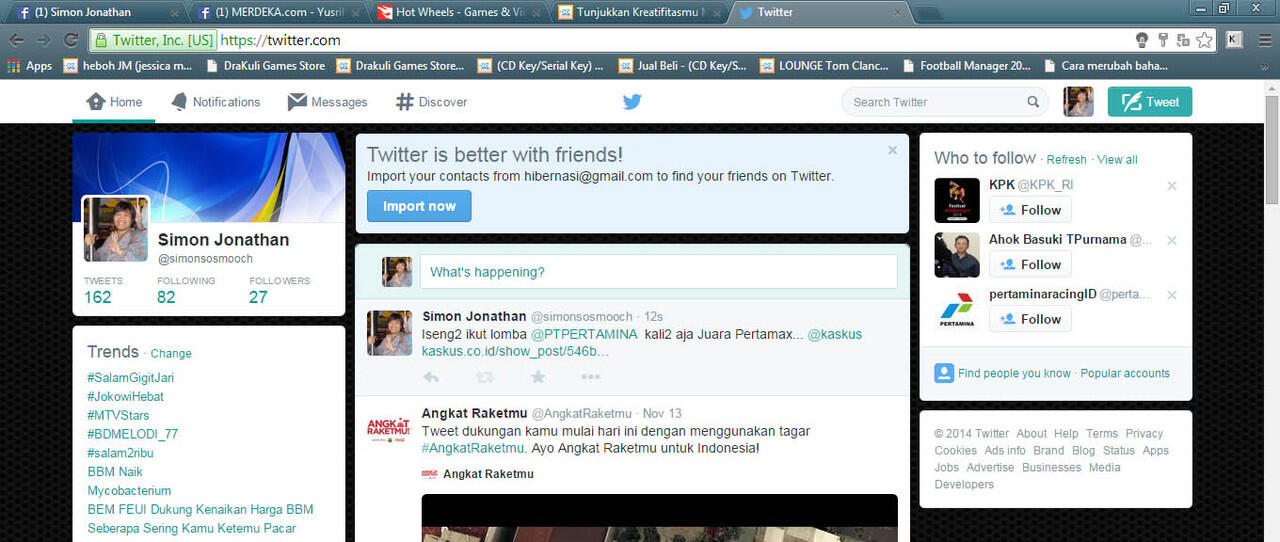Dismiss Ahok Basuki TPurnama suggestion

tap(1172, 241)
